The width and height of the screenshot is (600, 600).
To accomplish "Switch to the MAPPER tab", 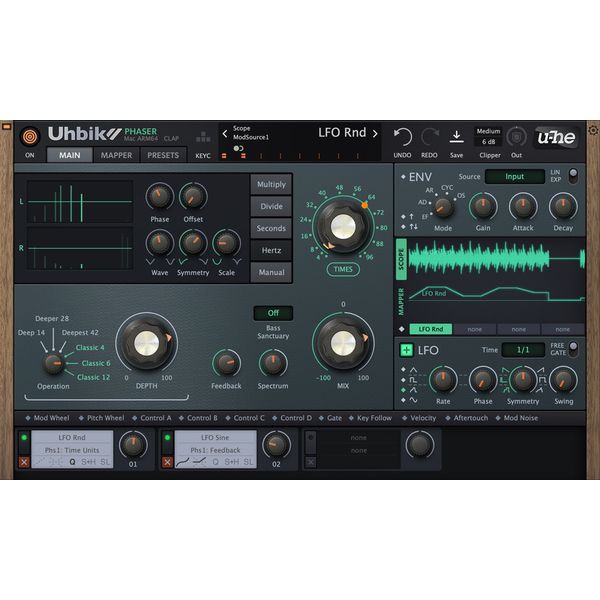I will 116,155.
